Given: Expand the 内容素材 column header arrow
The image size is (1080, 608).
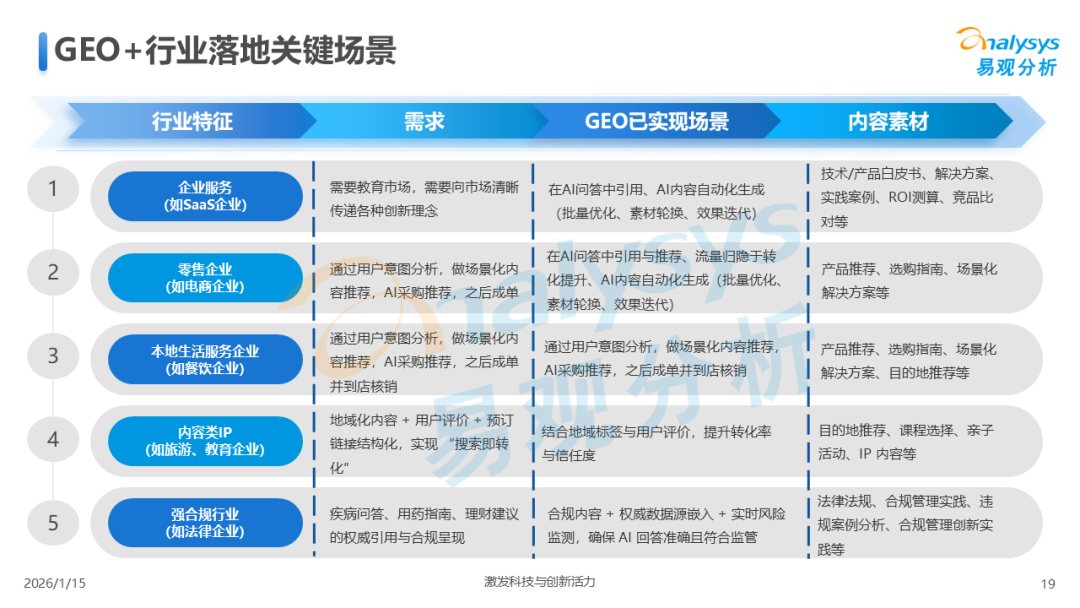Looking at the screenshot, I should point(888,122).
